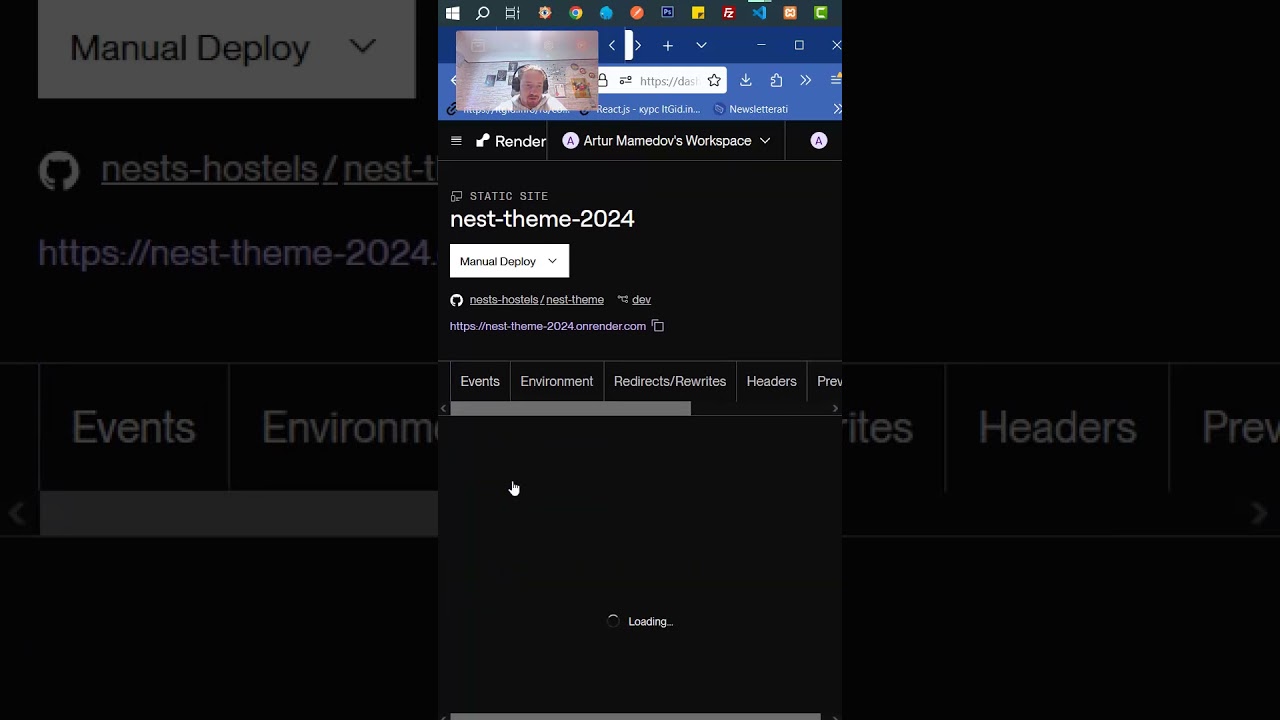Open https://nest-theme-2024.onrender.com site URL
The image size is (1280, 720).
[548, 326]
